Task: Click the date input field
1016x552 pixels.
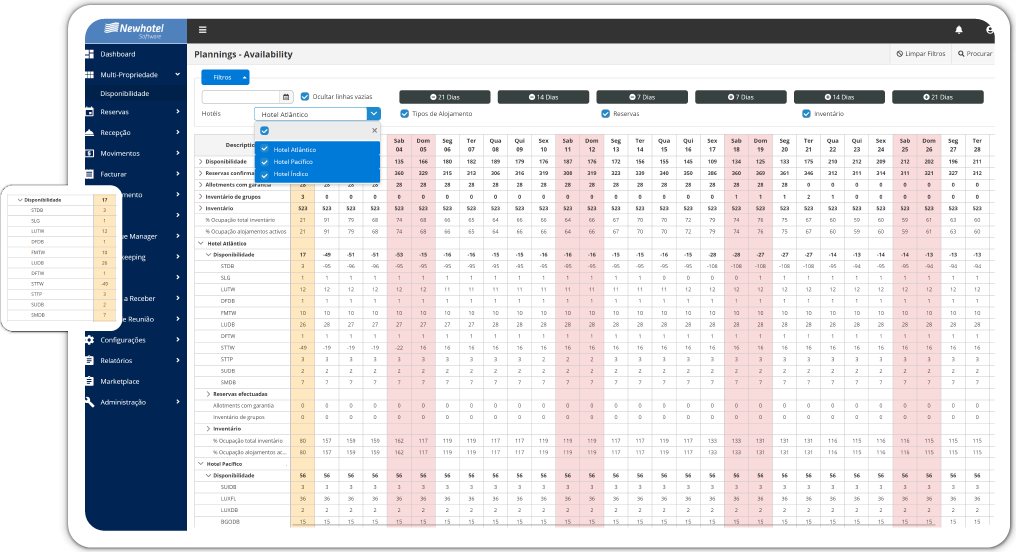Action: [x=241, y=97]
